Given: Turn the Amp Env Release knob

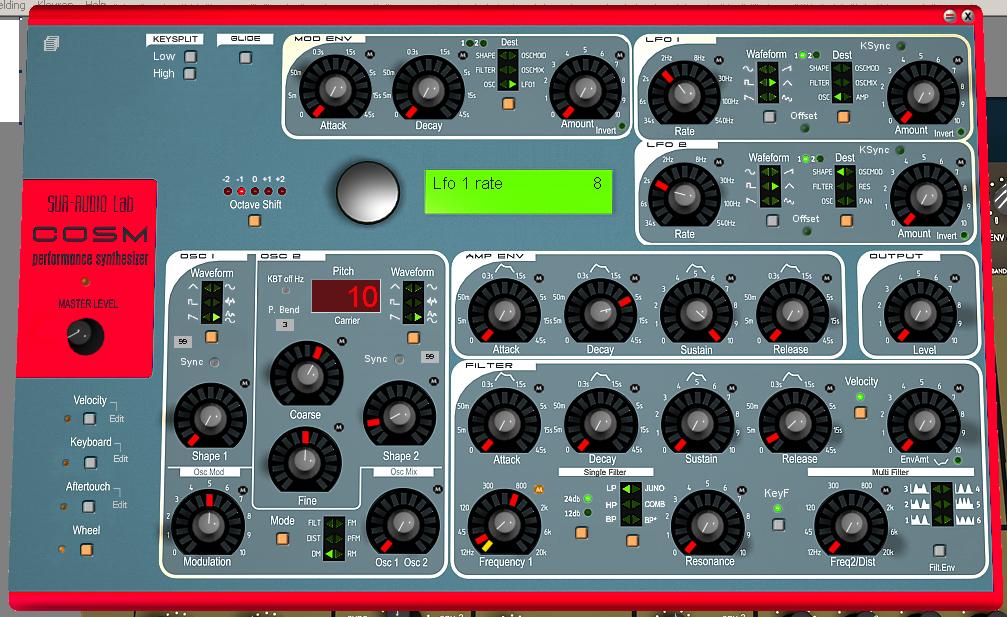Looking at the screenshot, I should pyautogui.click(x=792, y=312).
